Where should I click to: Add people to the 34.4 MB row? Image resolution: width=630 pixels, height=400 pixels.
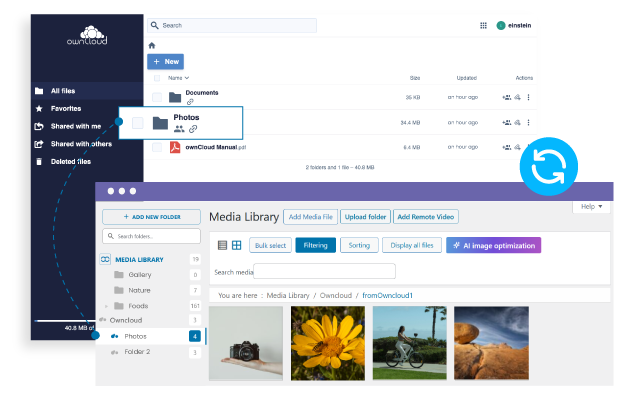click(507, 122)
